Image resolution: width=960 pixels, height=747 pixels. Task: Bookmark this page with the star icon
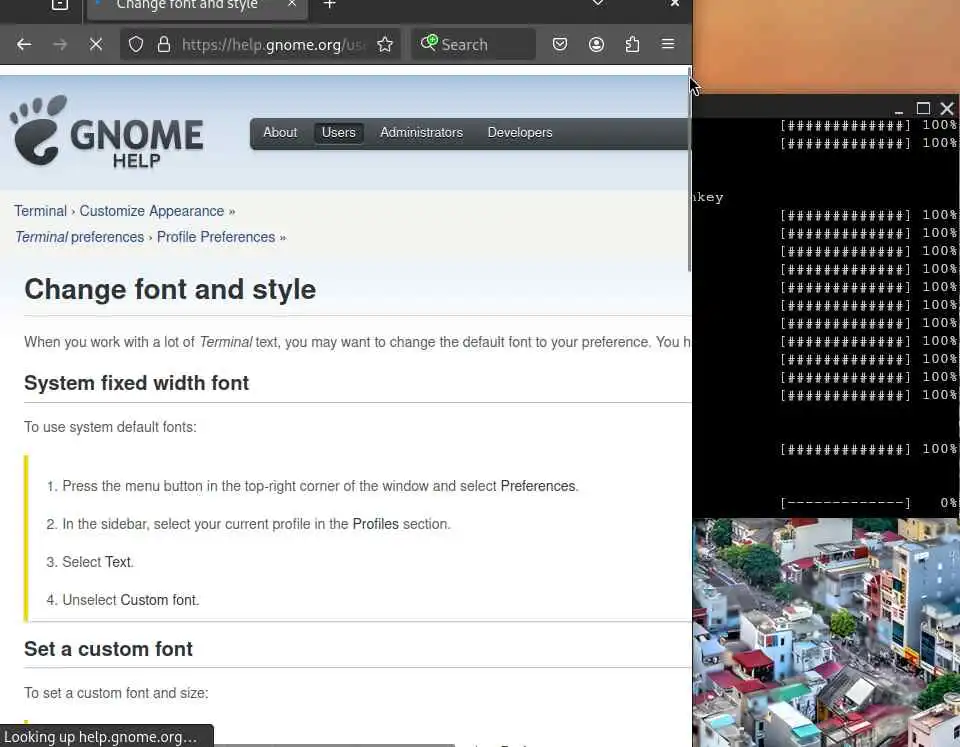[x=384, y=44]
